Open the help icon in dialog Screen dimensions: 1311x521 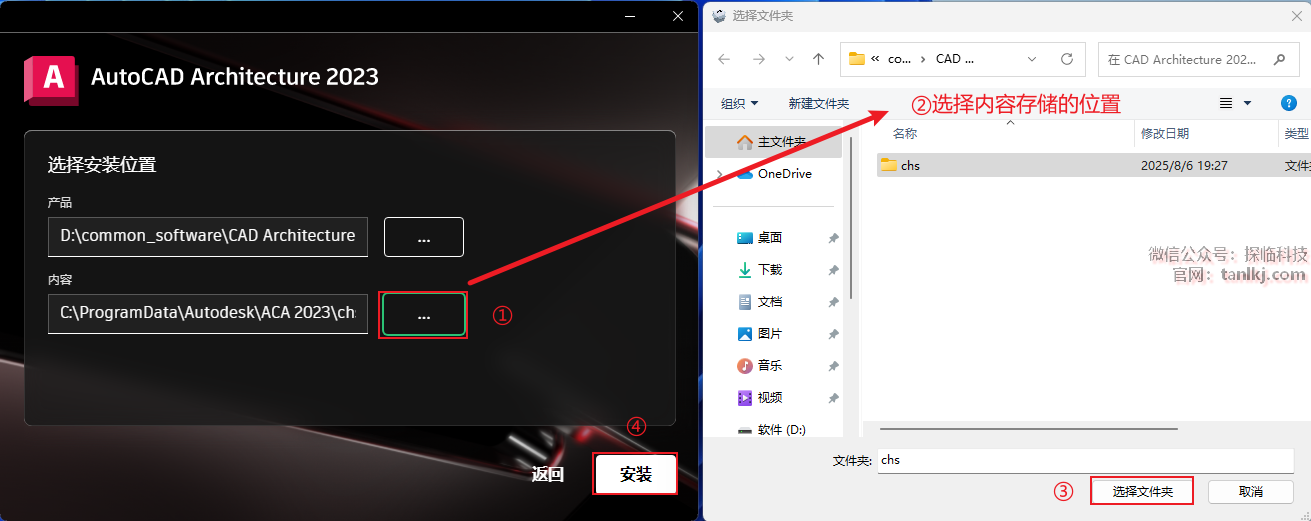pyautogui.click(x=1289, y=103)
